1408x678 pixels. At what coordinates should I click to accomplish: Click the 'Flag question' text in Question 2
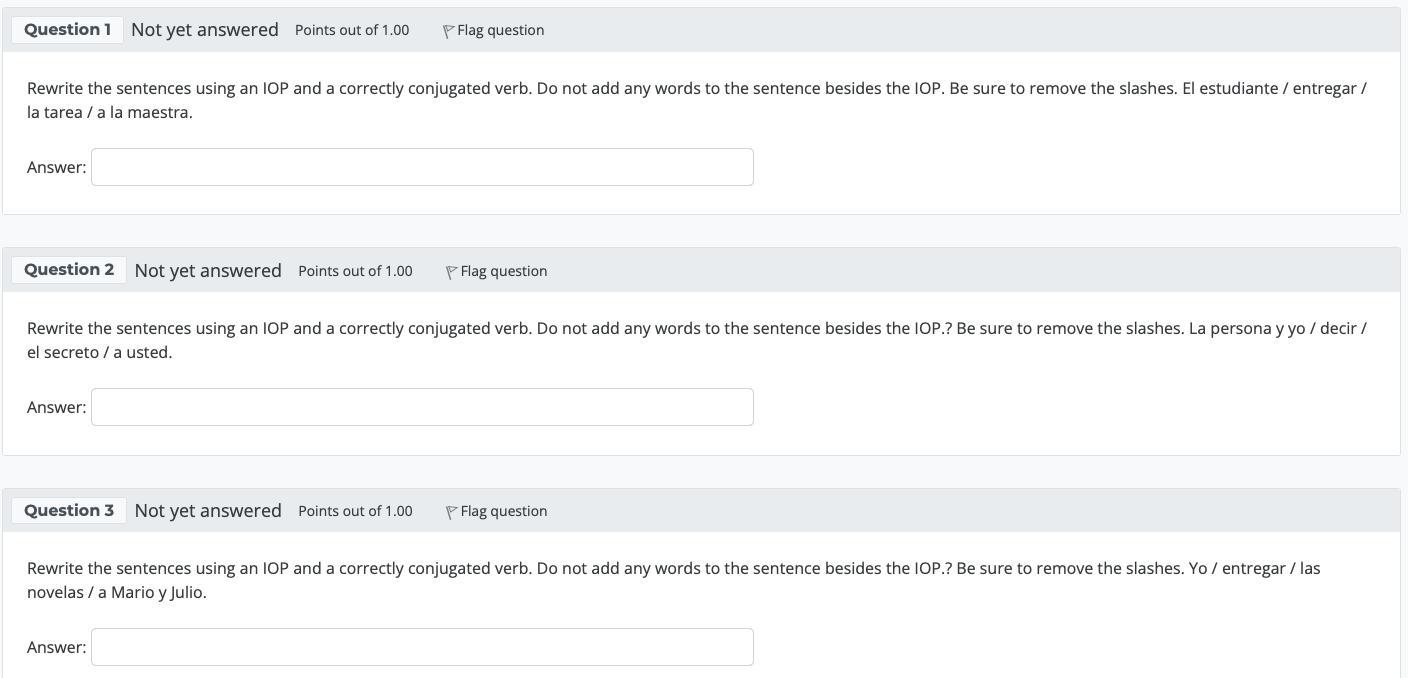pyautogui.click(x=503, y=271)
